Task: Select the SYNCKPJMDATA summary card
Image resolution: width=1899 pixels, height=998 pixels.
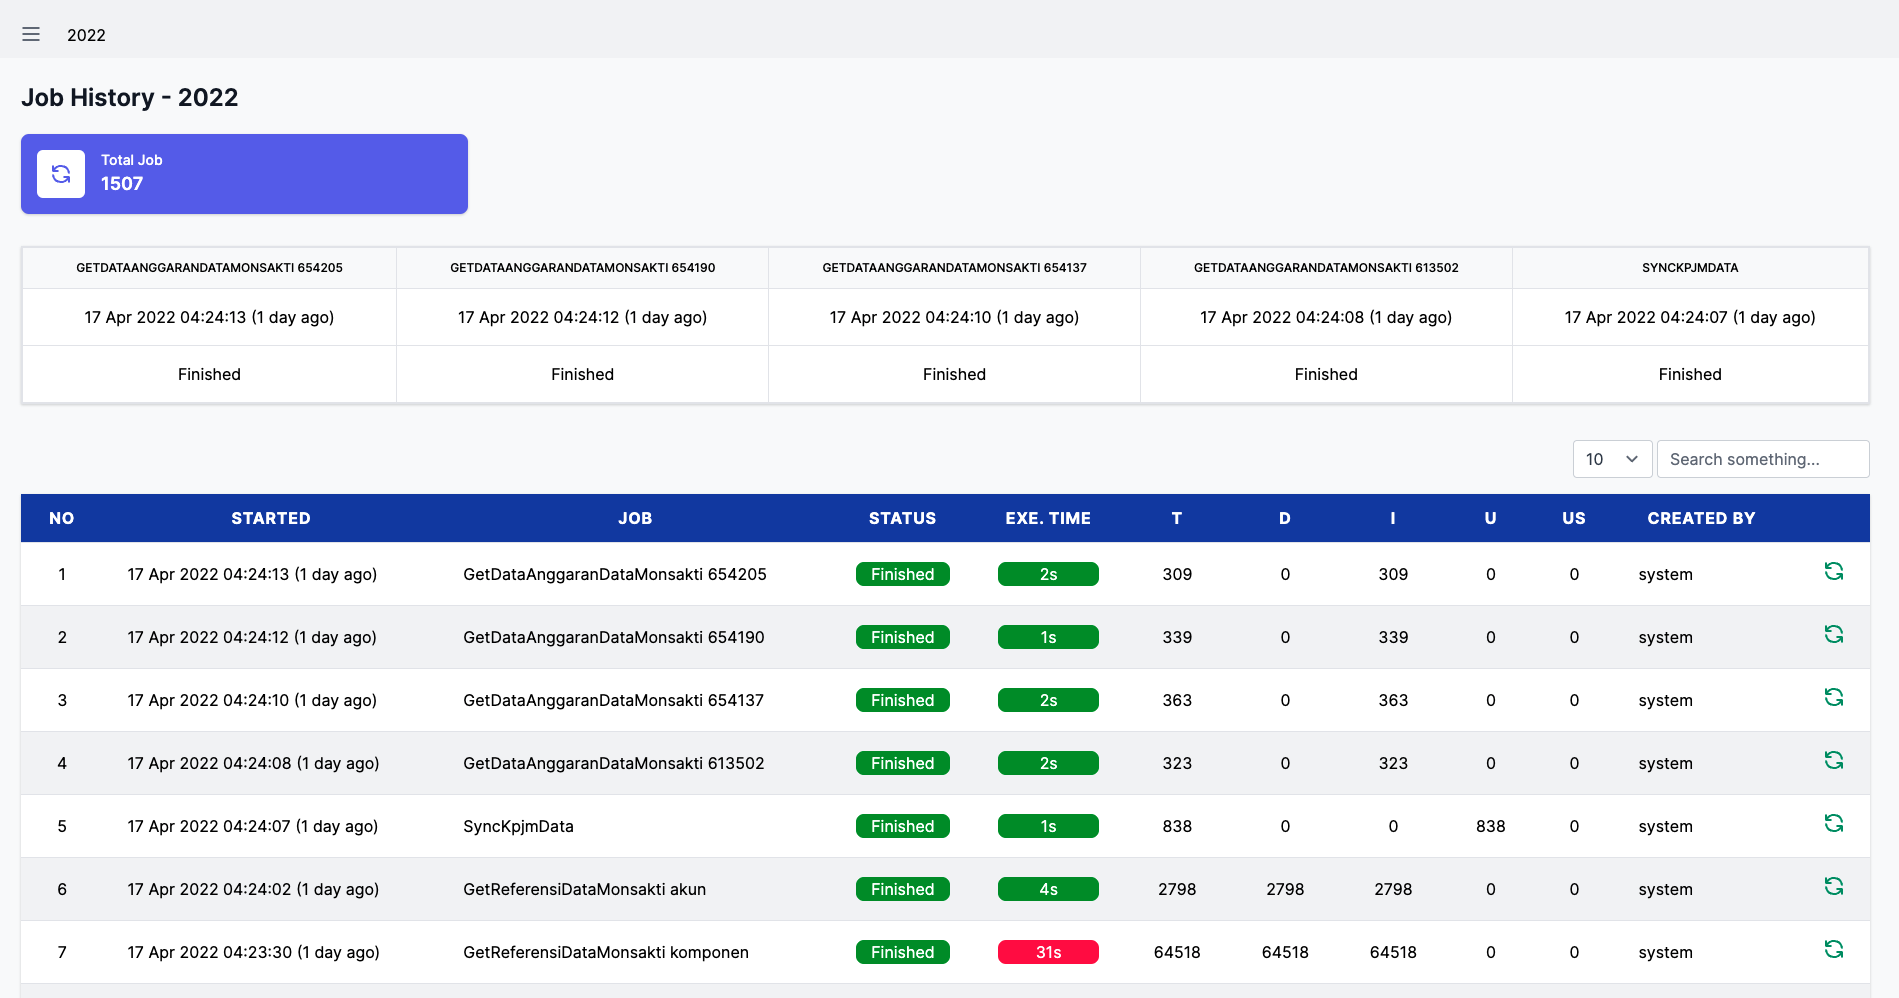Action: [x=1689, y=325]
